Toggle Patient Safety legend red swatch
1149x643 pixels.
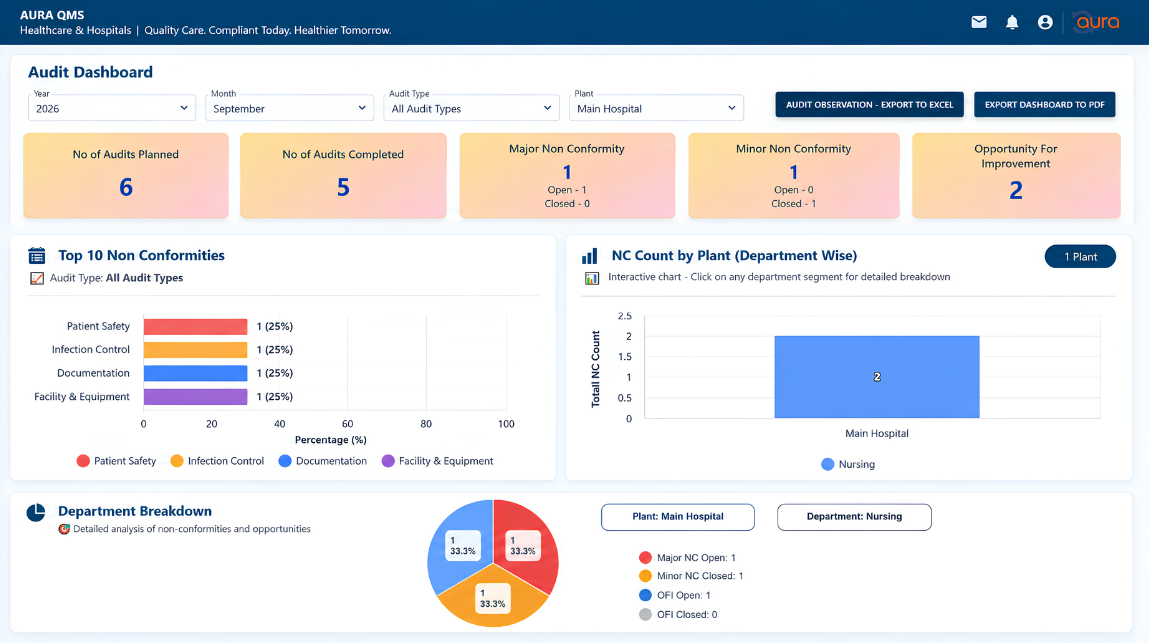coord(83,461)
